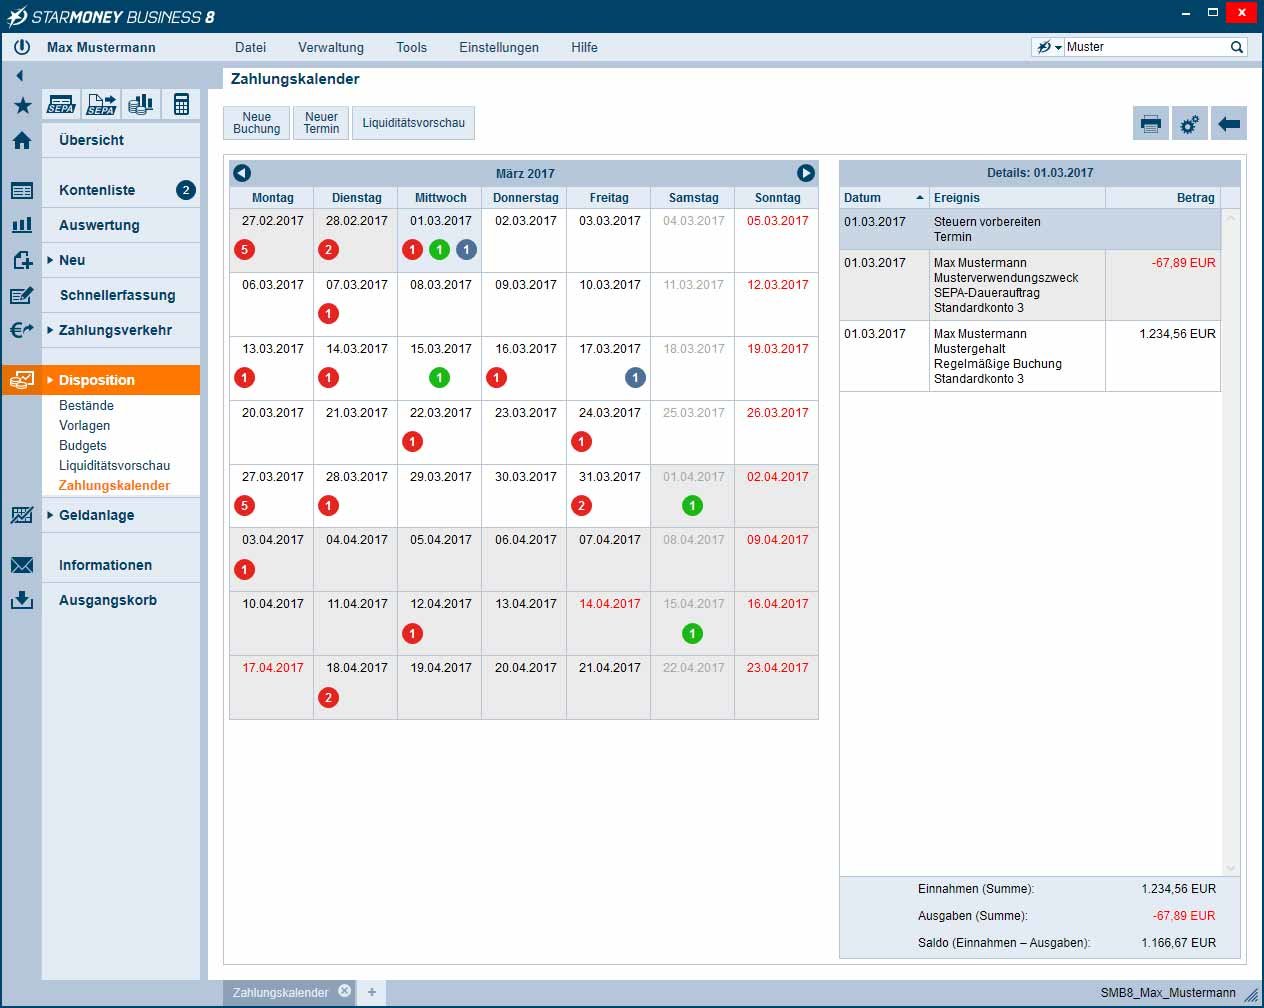The width and height of the screenshot is (1264, 1008).
Task: Open the bar chart analysis icon
Action: coord(22,225)
